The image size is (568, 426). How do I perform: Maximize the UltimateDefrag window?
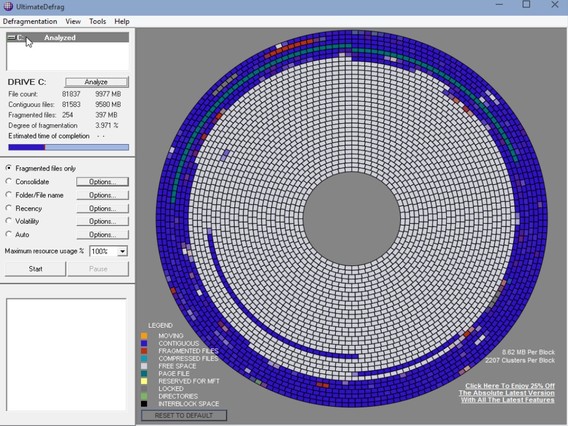tap(526, 4)
